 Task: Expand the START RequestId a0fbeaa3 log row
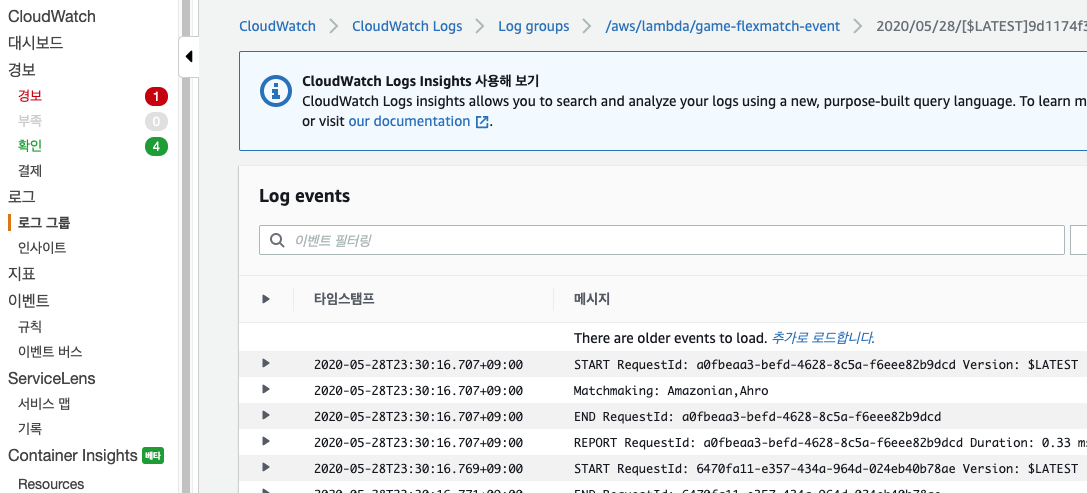[x=266, y=363]
